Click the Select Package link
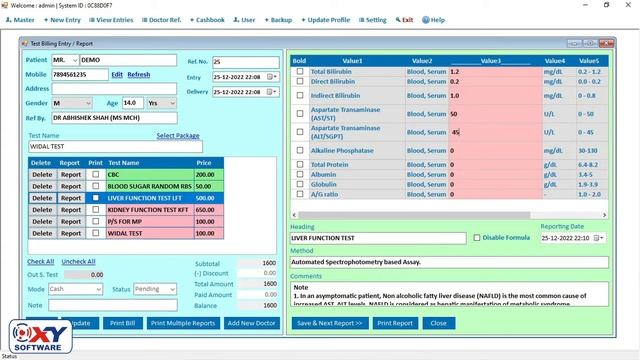Image resolution: width=640 pixels, height=360 pixels. click(178, 136)
